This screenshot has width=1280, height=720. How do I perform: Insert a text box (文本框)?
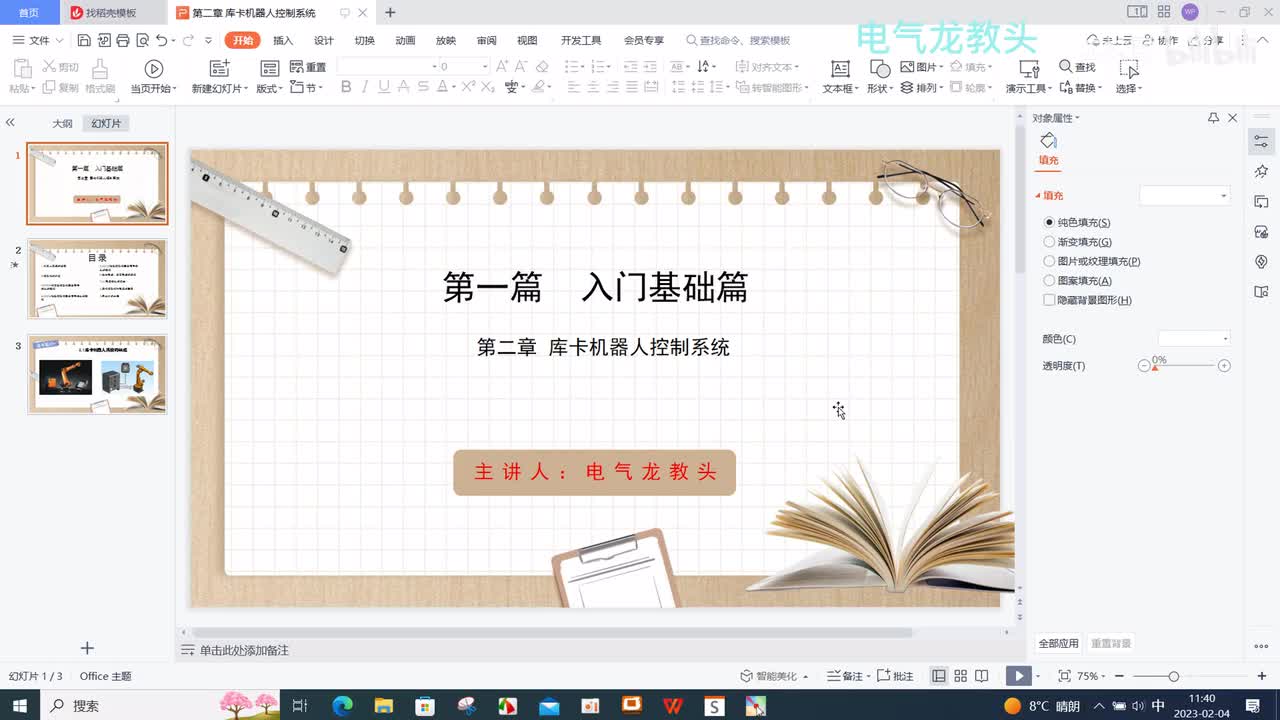click(841, 77)
